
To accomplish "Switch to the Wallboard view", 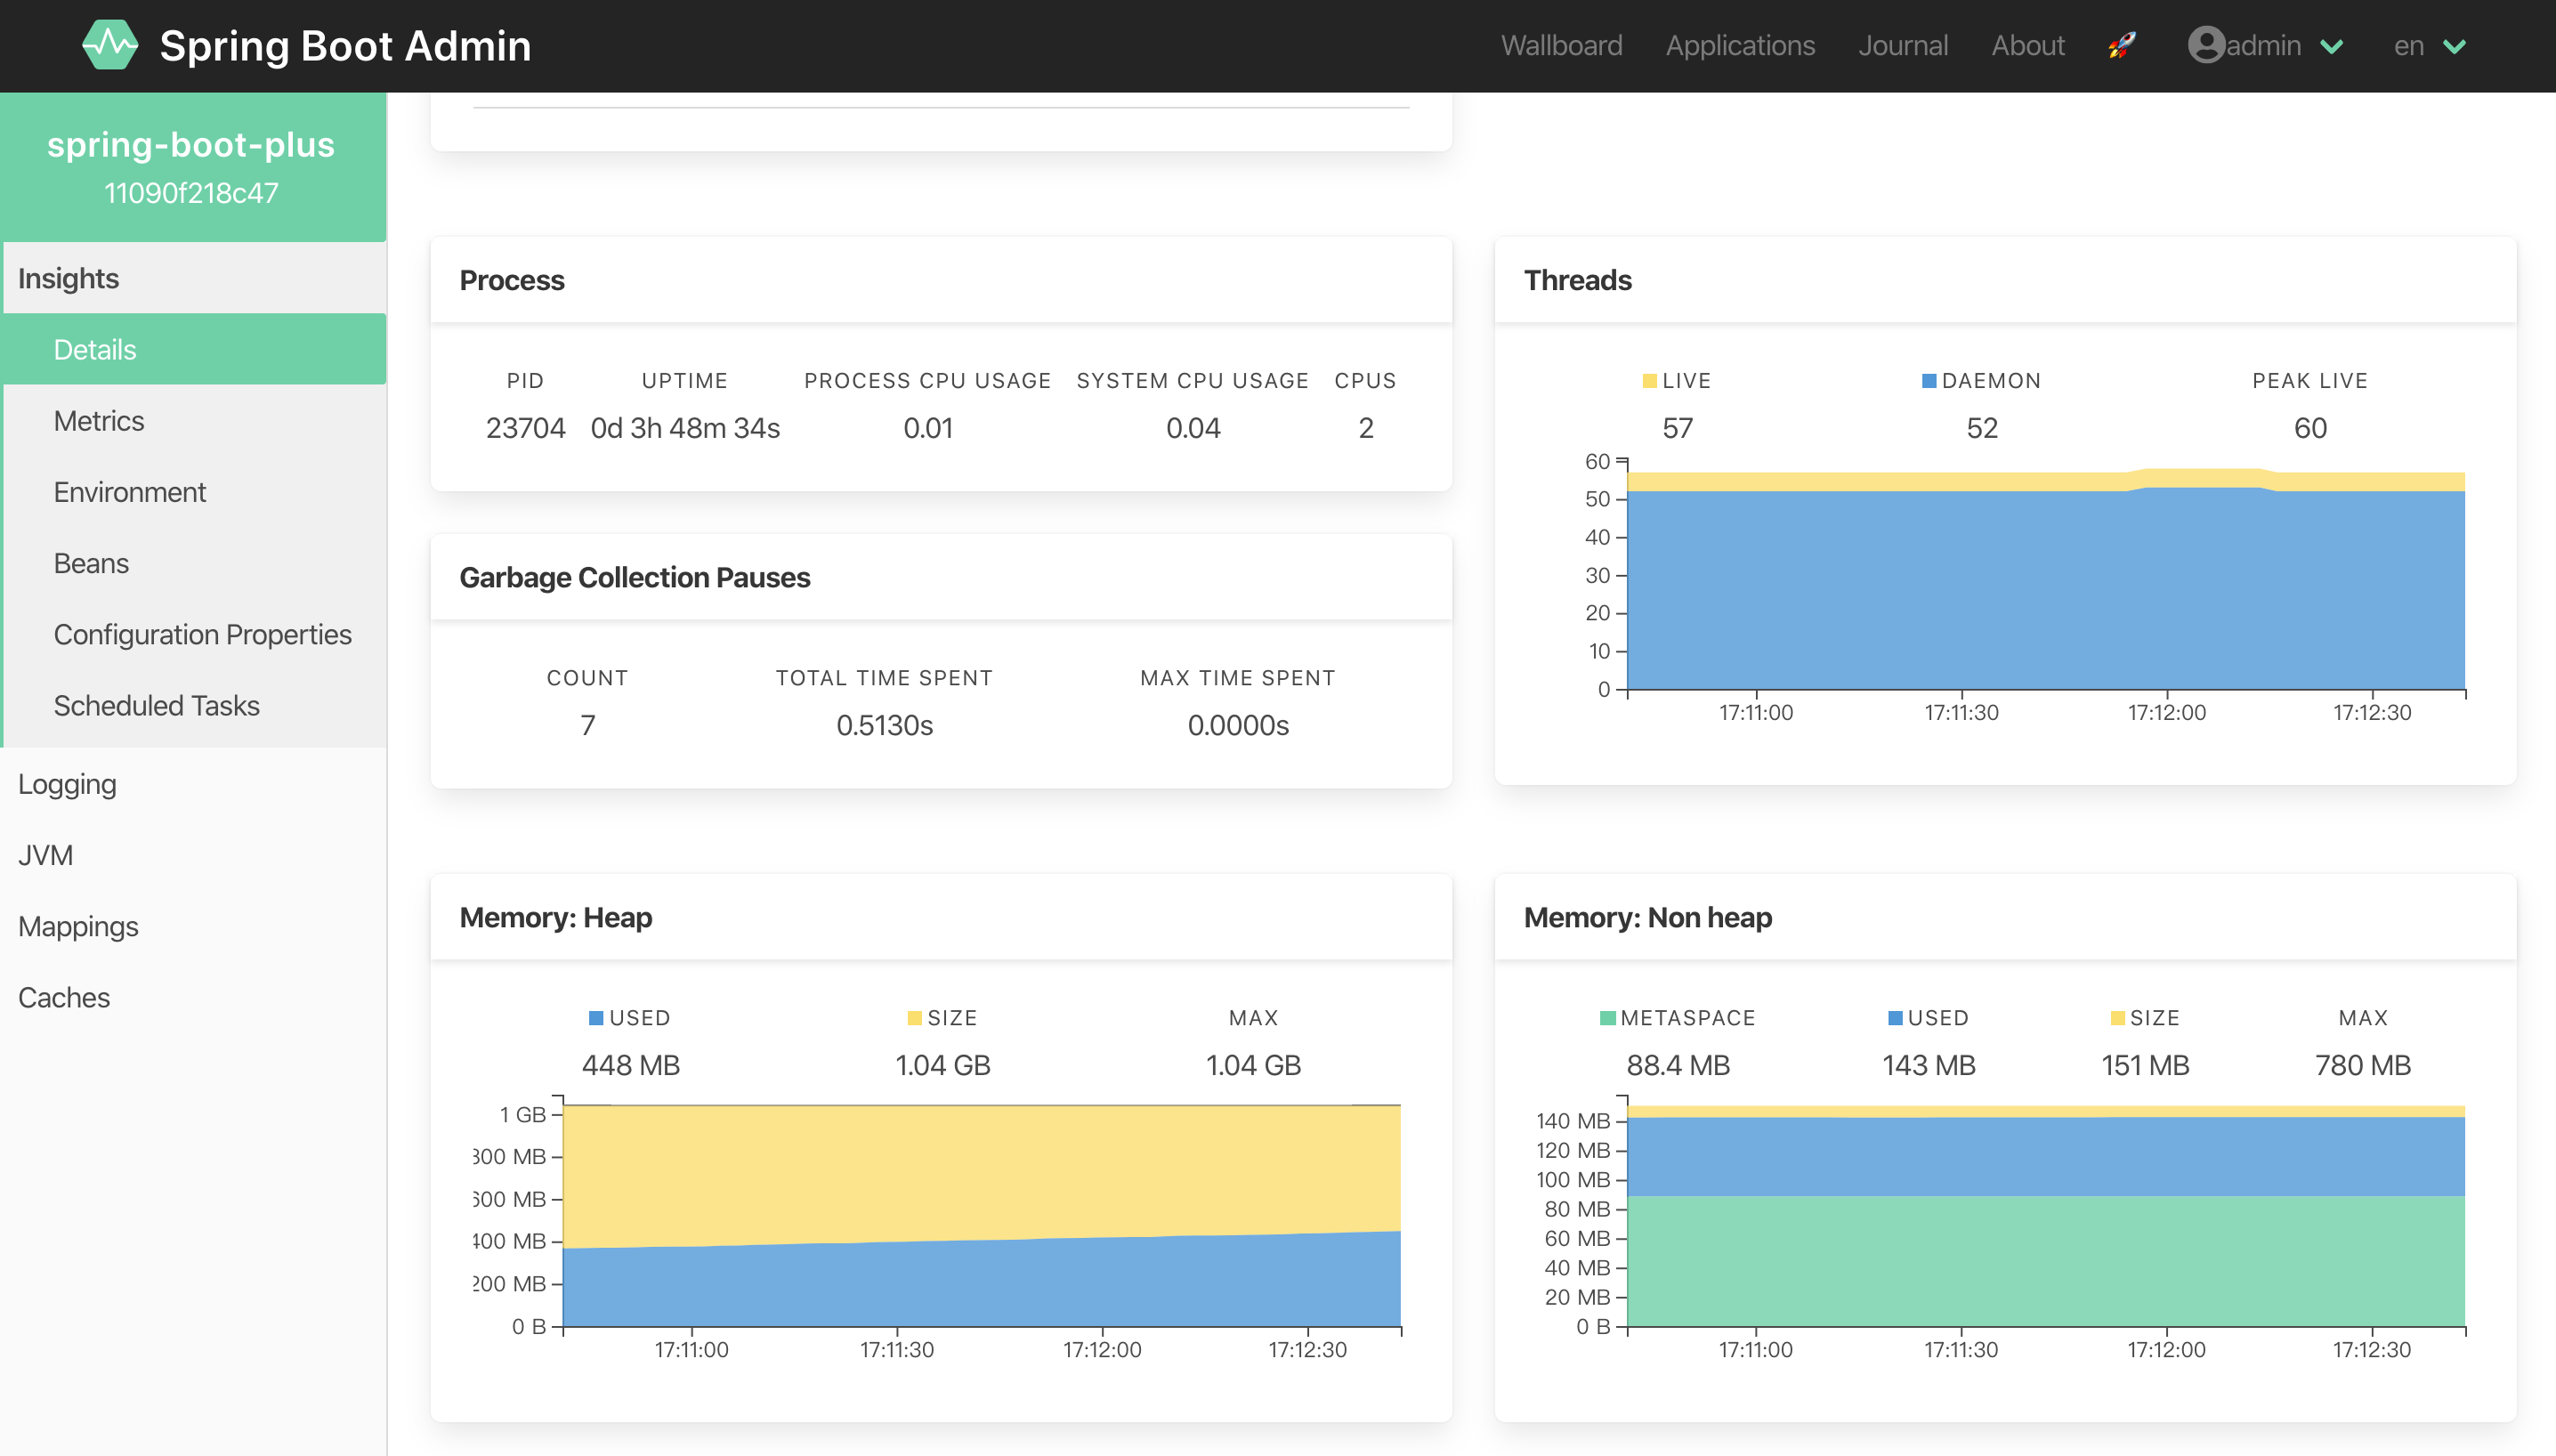I will 1561,45.
